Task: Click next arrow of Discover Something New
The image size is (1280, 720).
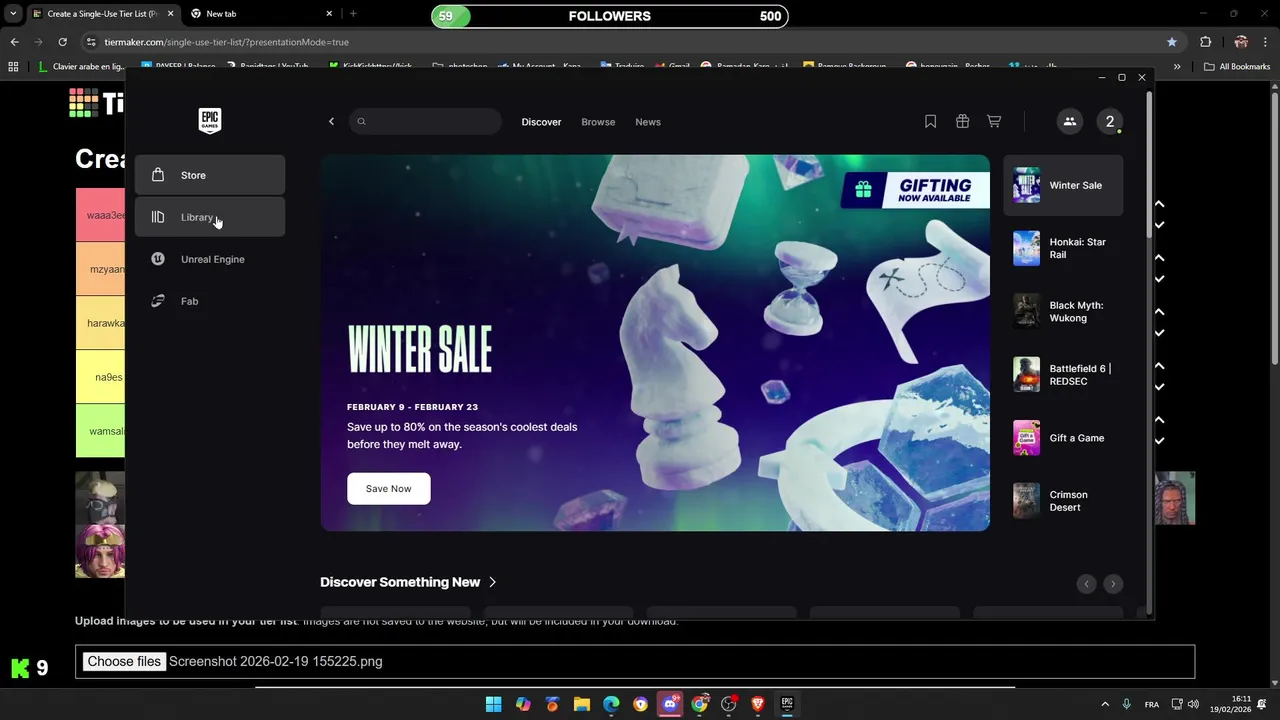Action: coord(1113,584)
